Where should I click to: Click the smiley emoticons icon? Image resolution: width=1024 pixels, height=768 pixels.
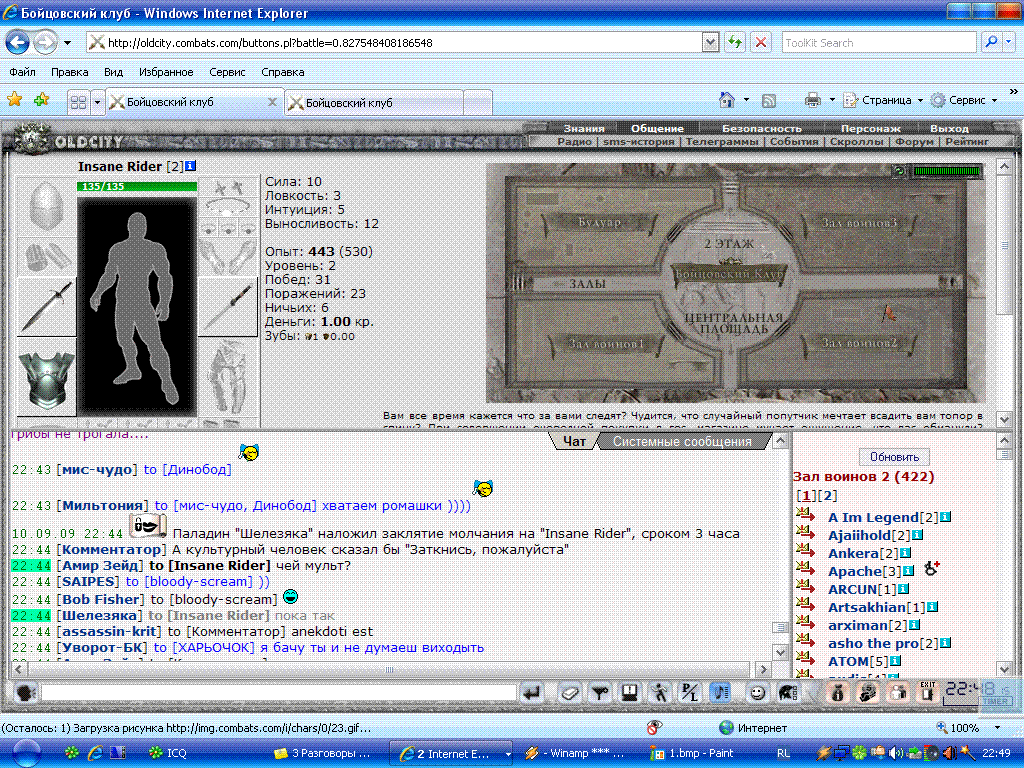[x=757, y=692]
